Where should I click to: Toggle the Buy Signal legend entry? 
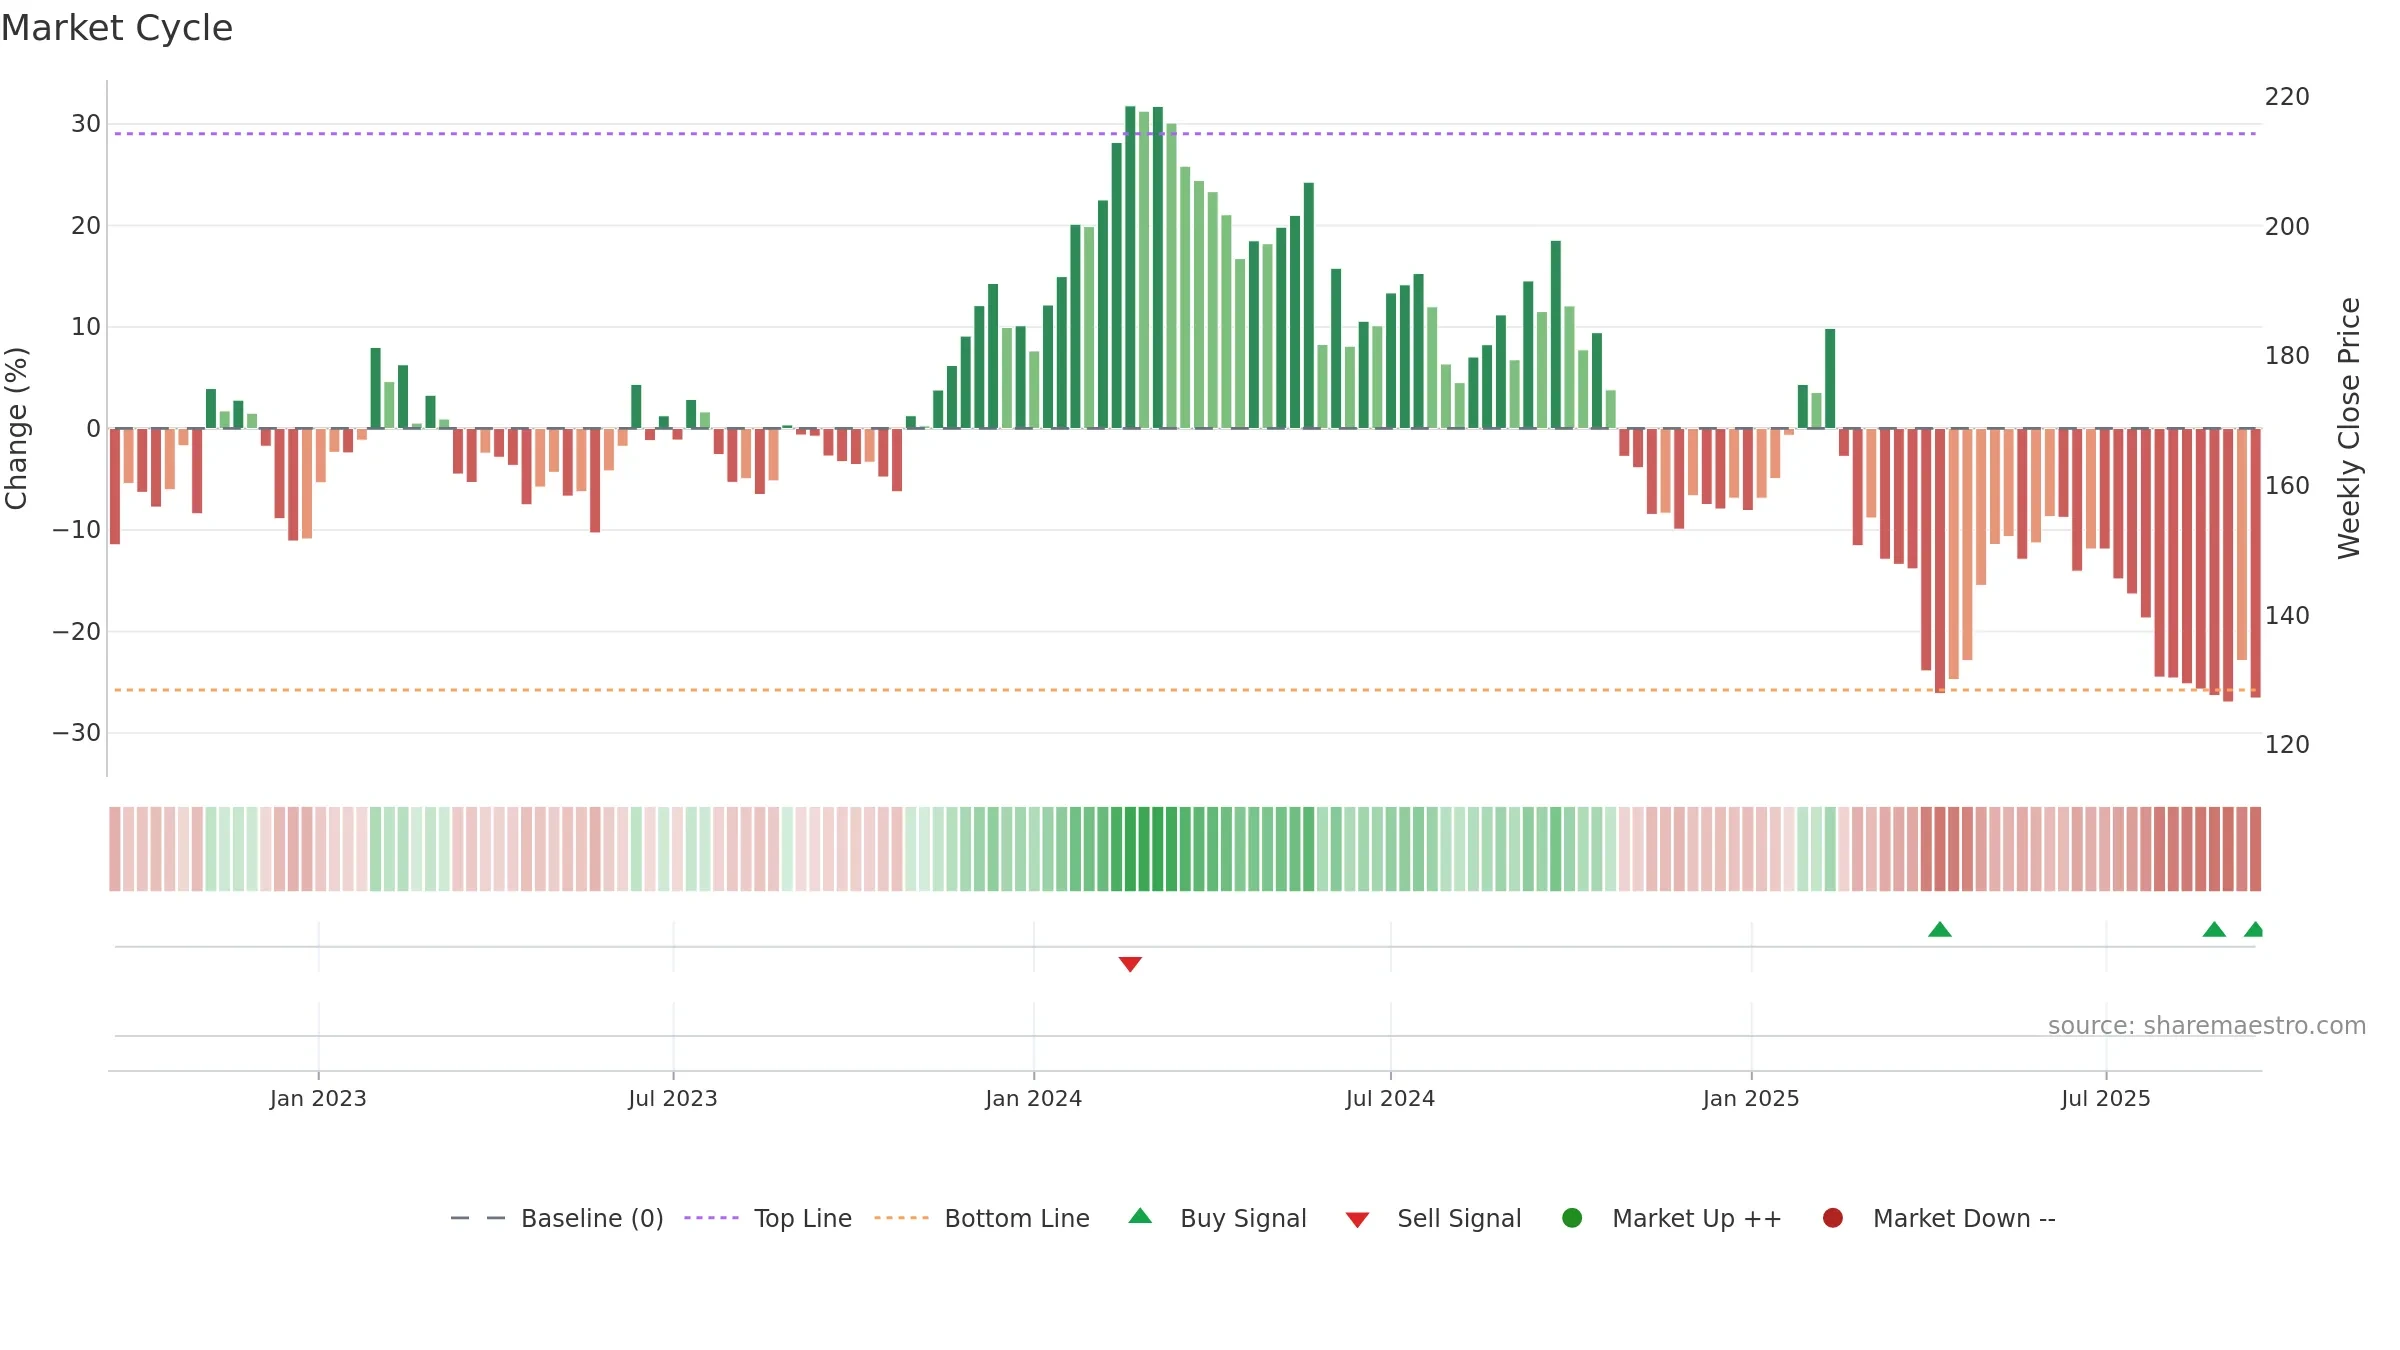tap(1217, 1218)
